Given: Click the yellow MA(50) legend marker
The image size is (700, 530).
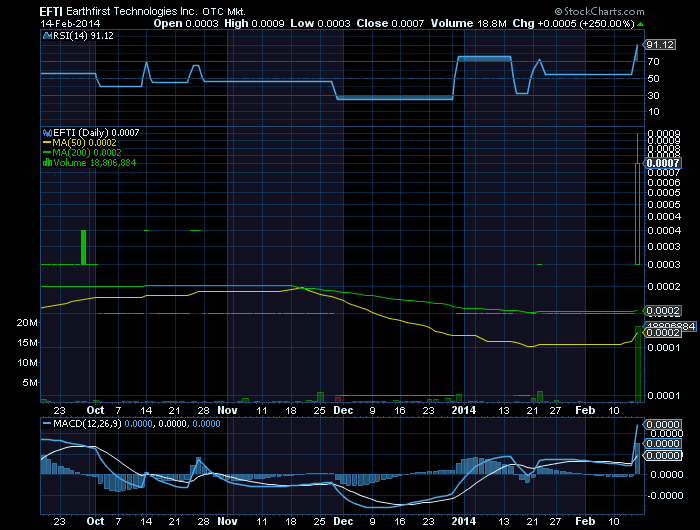Looking at the screenshot, I should (45, 142).
